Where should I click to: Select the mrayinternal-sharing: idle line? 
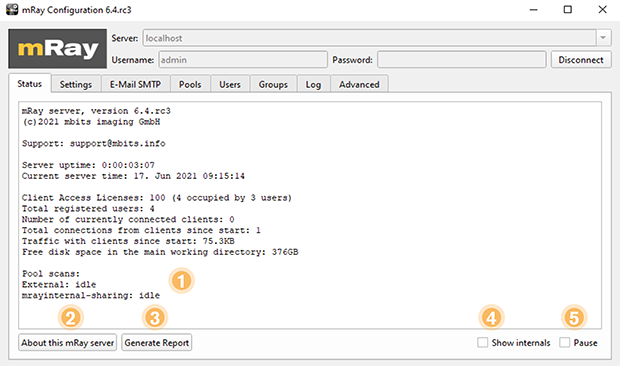click(91, 295)
